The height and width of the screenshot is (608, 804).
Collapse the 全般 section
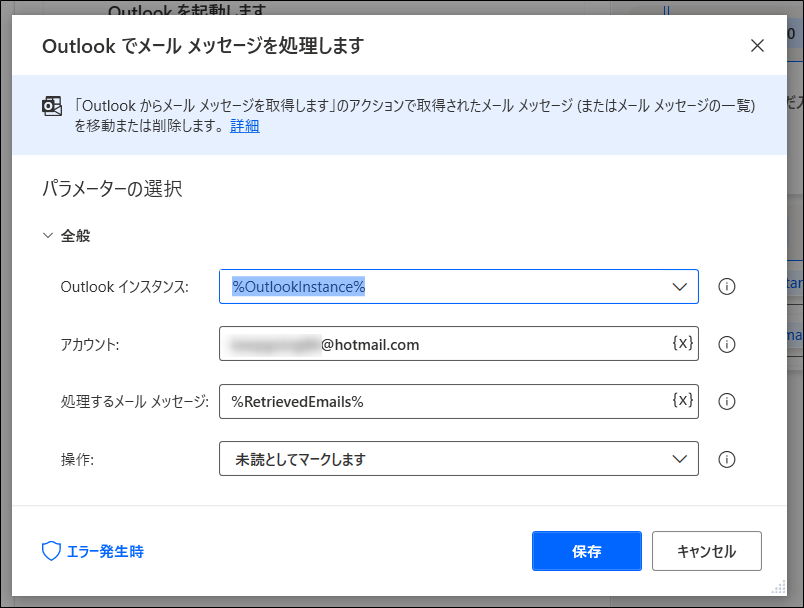click(x=48, y=236)
